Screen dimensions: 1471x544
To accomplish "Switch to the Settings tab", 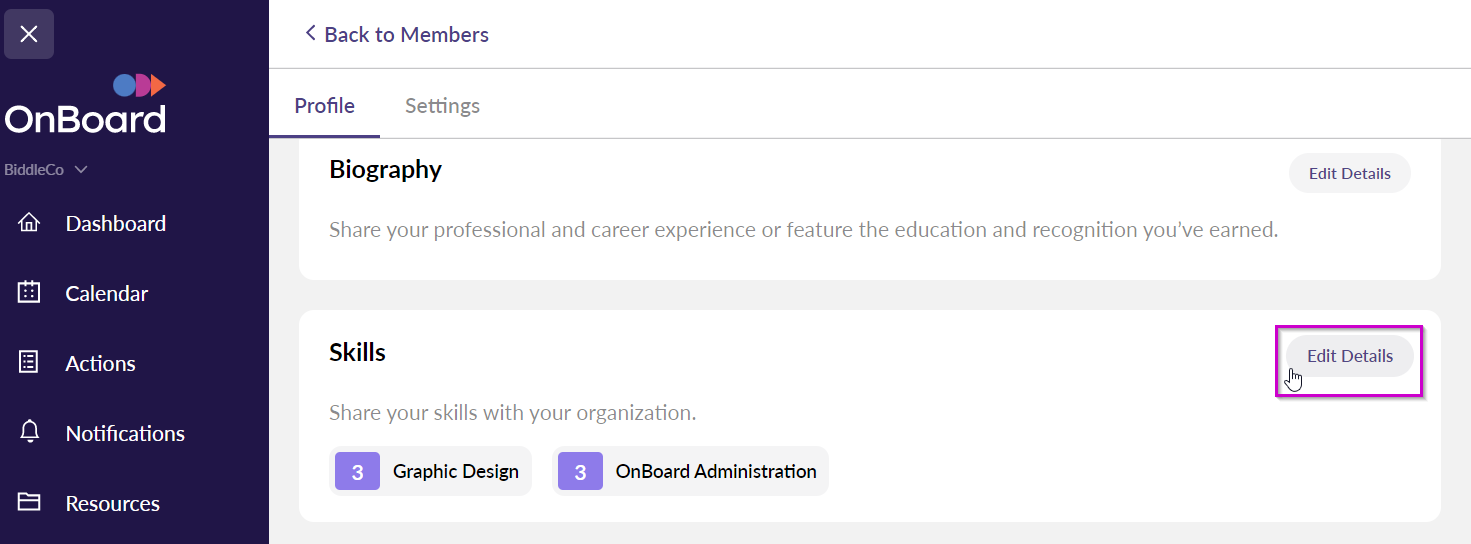I will [x=442, y=106].
